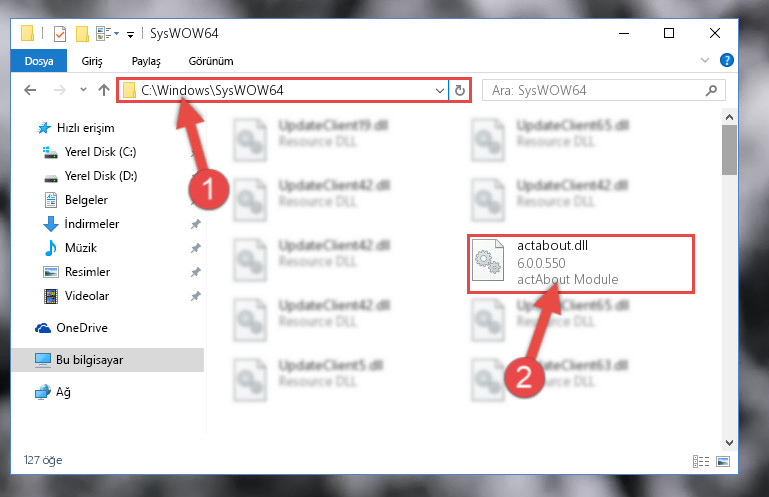Go up one folder level
This screenshot has width=769, height=497.
tap(103, 90)
